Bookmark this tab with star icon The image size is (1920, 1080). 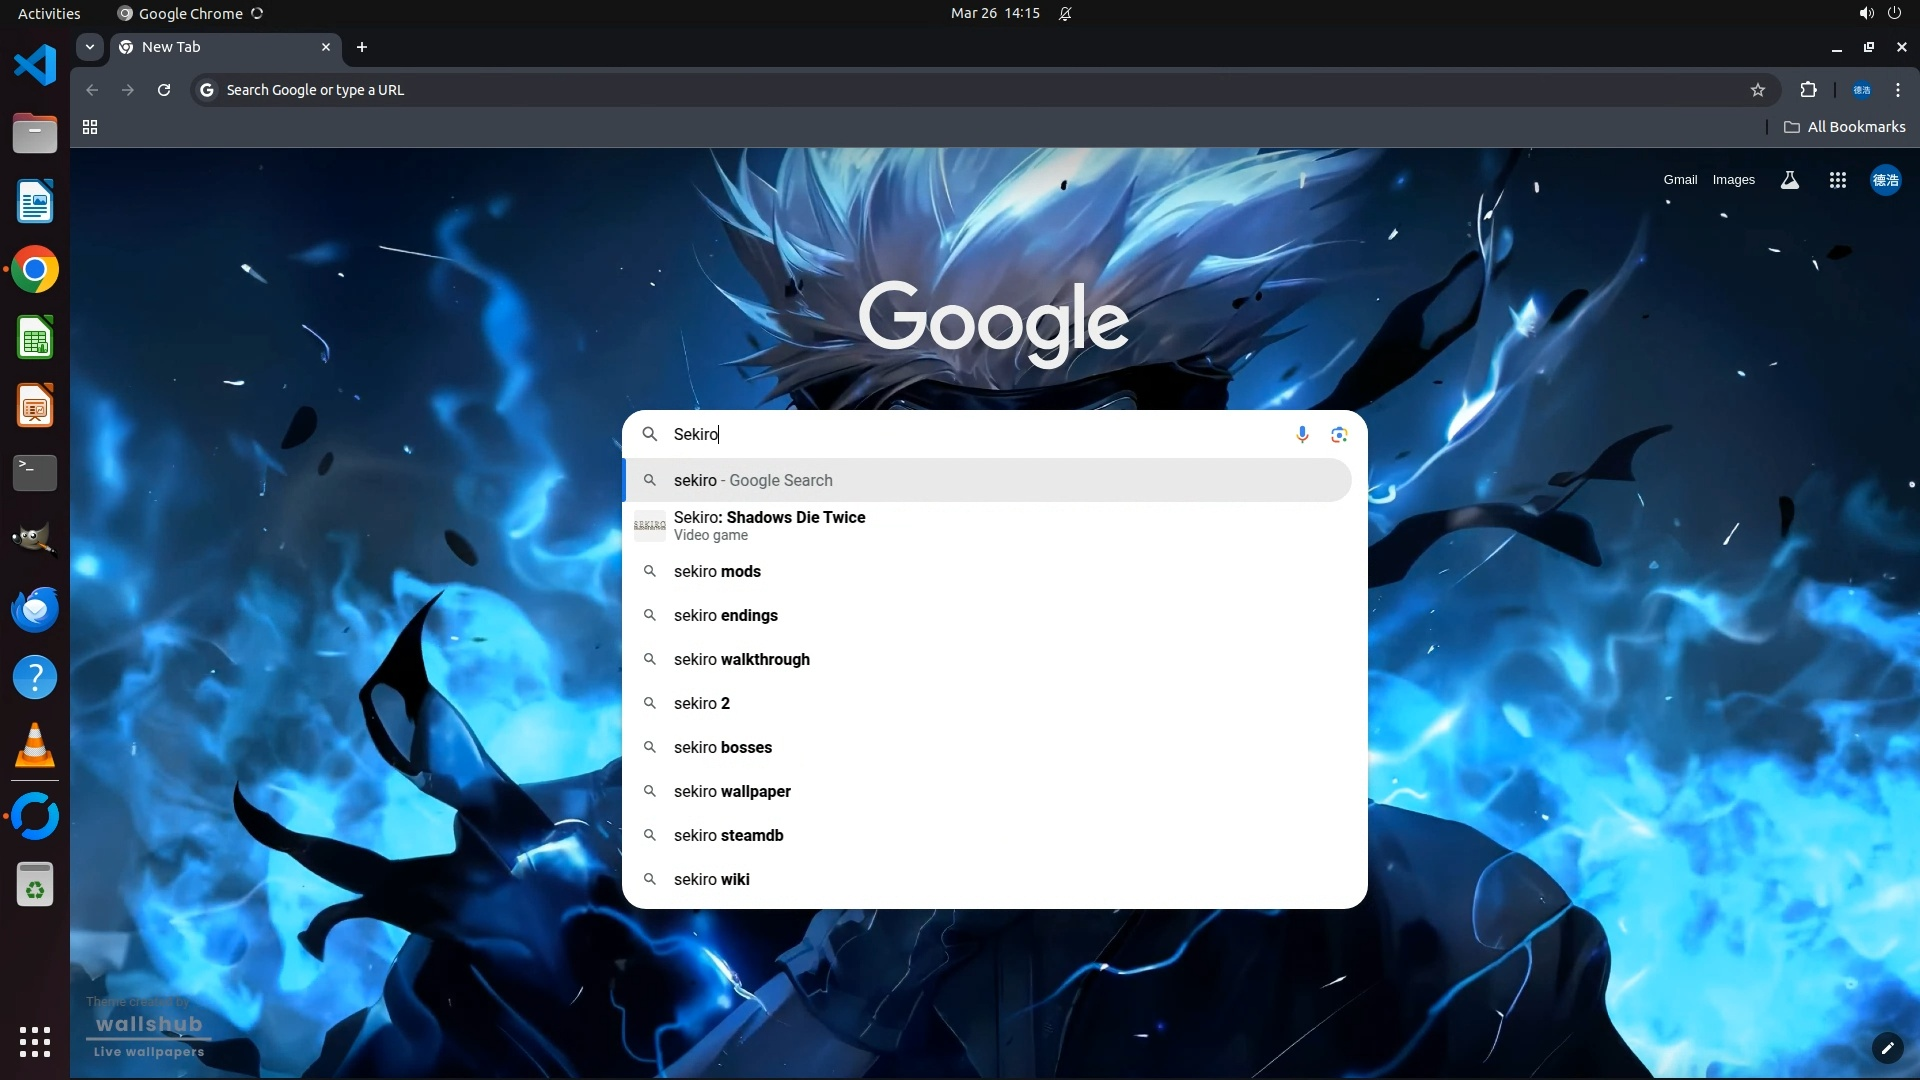point(1757,90)
